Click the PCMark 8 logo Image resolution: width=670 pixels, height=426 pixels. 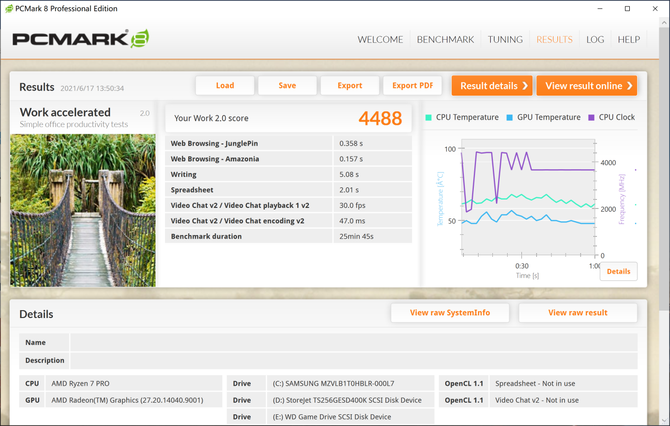click(80, 40)
